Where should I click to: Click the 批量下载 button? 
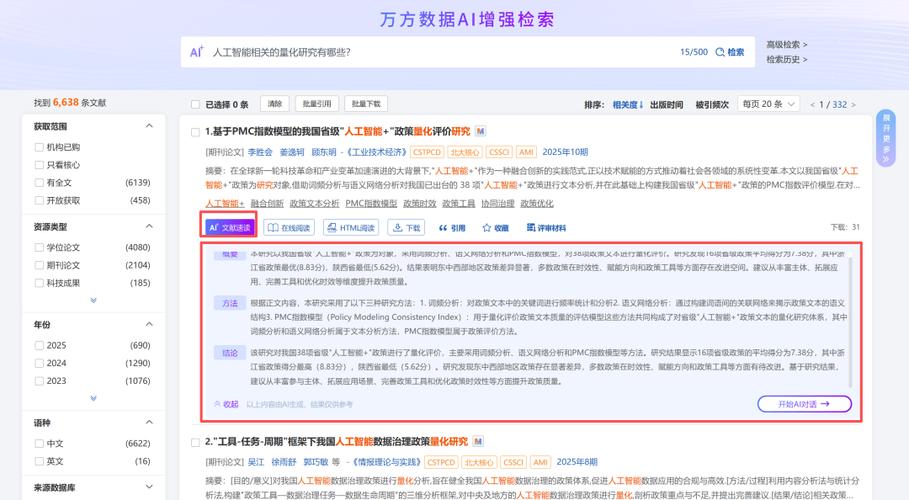[x=366, y=104]
